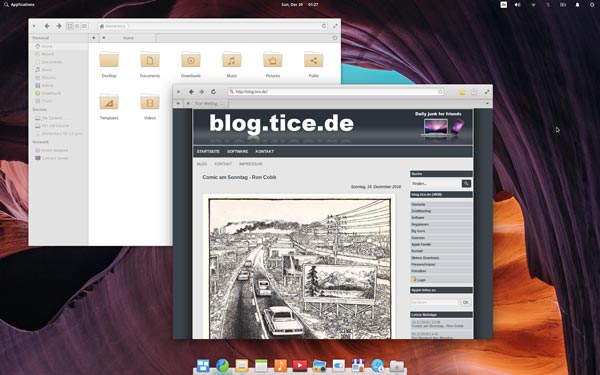Launch Music from the dock
This screenshot has height=375, width=600.
[280, 366]
